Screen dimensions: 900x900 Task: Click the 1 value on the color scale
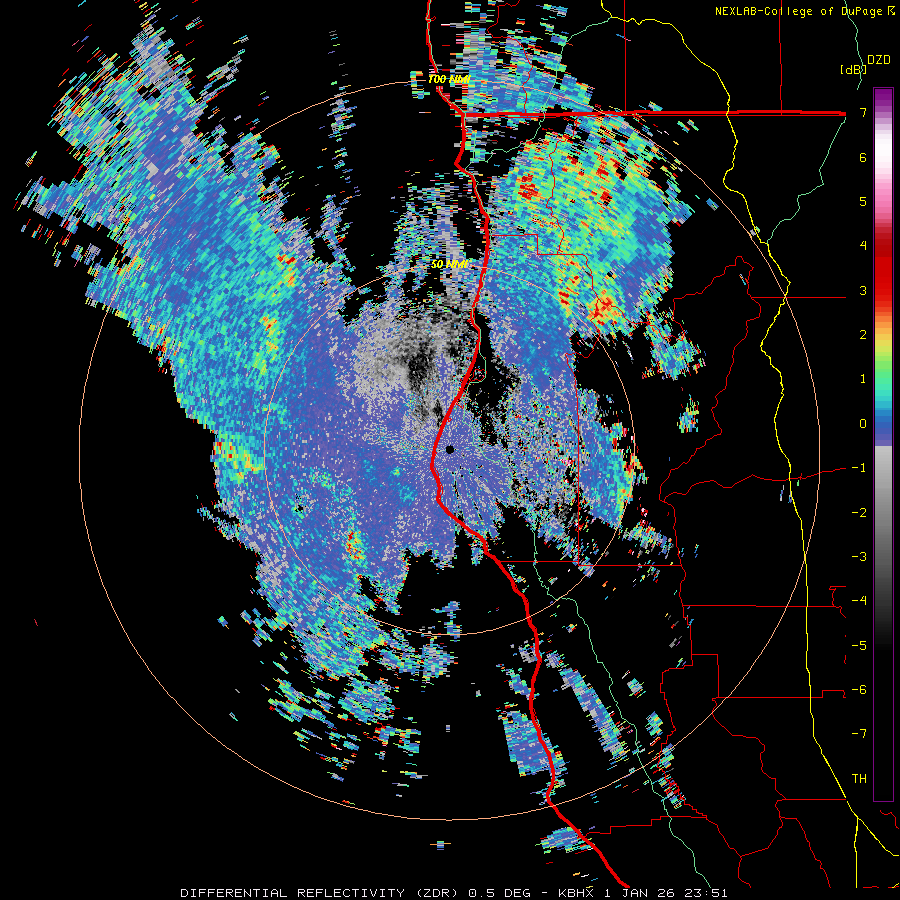[x=863, y=379]
